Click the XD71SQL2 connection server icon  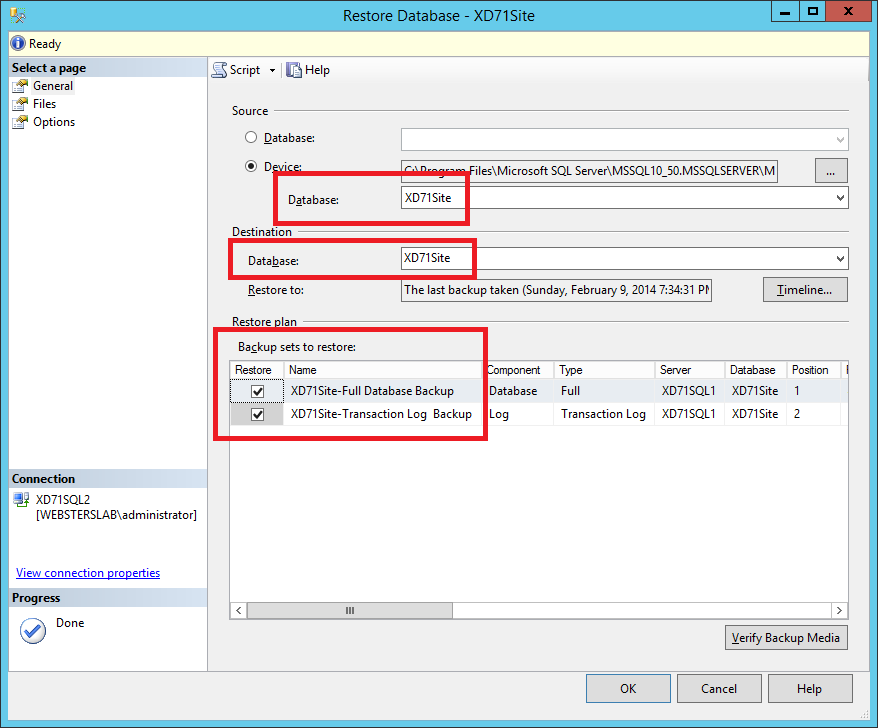click(21, 499)
